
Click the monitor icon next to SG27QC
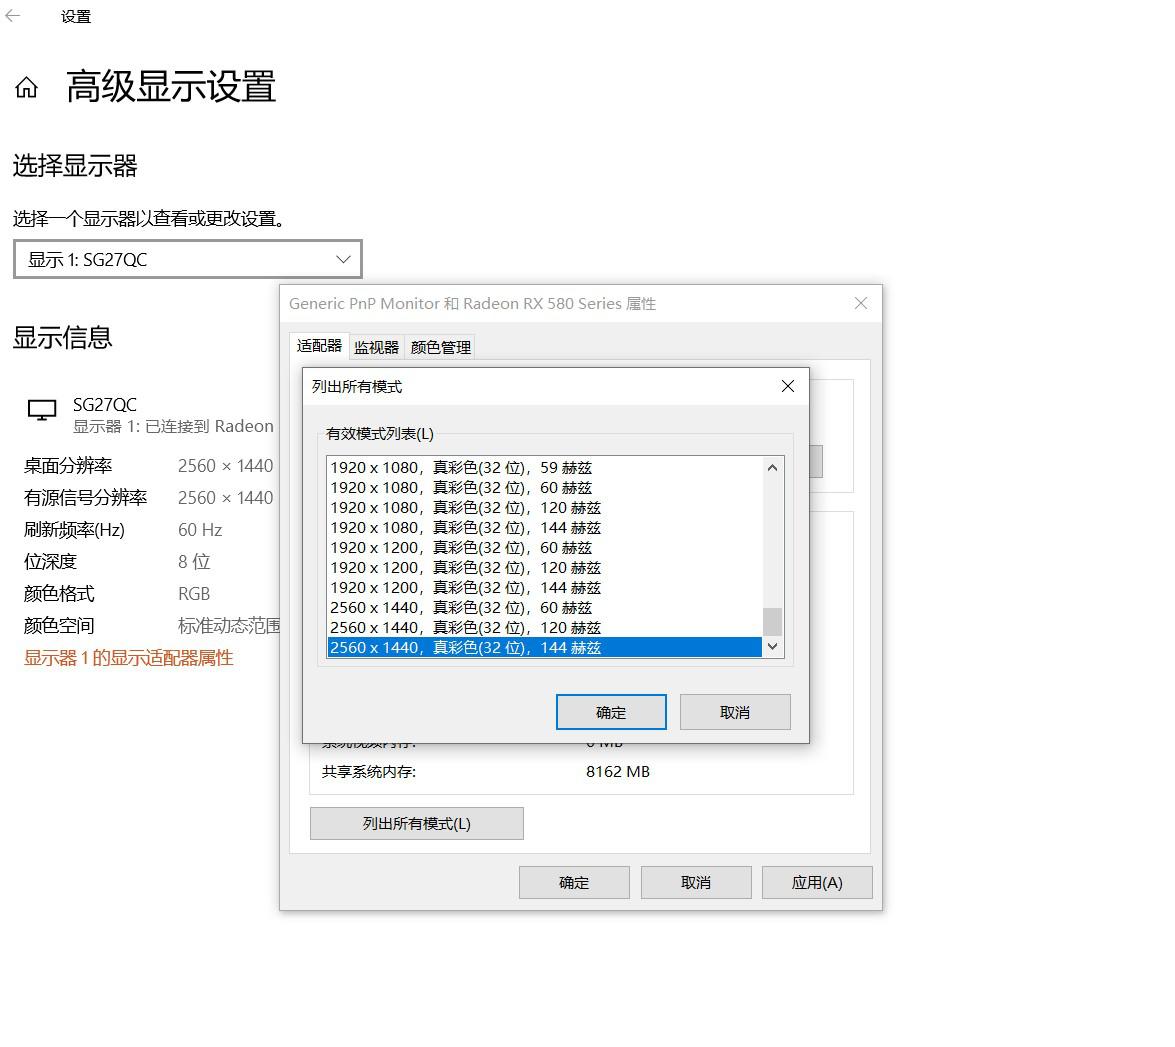coord(40,408)
